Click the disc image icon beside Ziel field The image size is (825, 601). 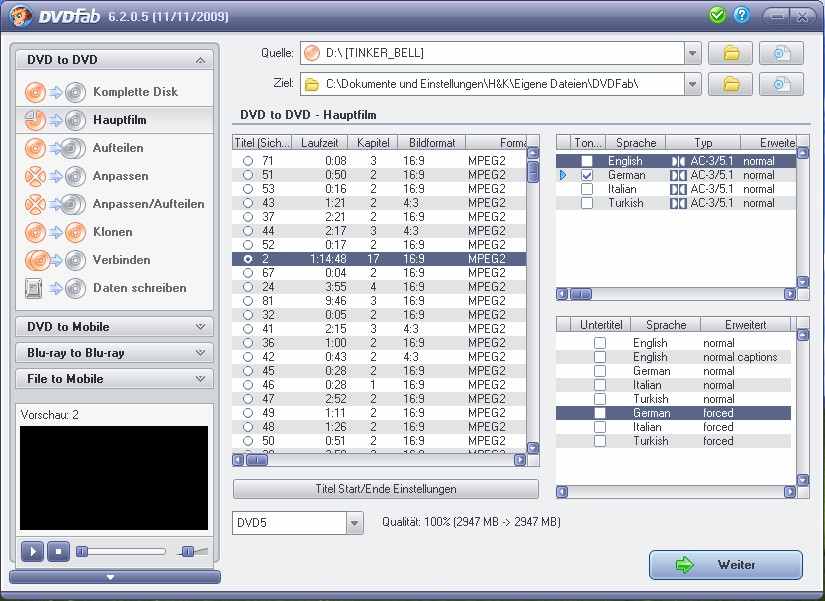(x=781, y=83)
